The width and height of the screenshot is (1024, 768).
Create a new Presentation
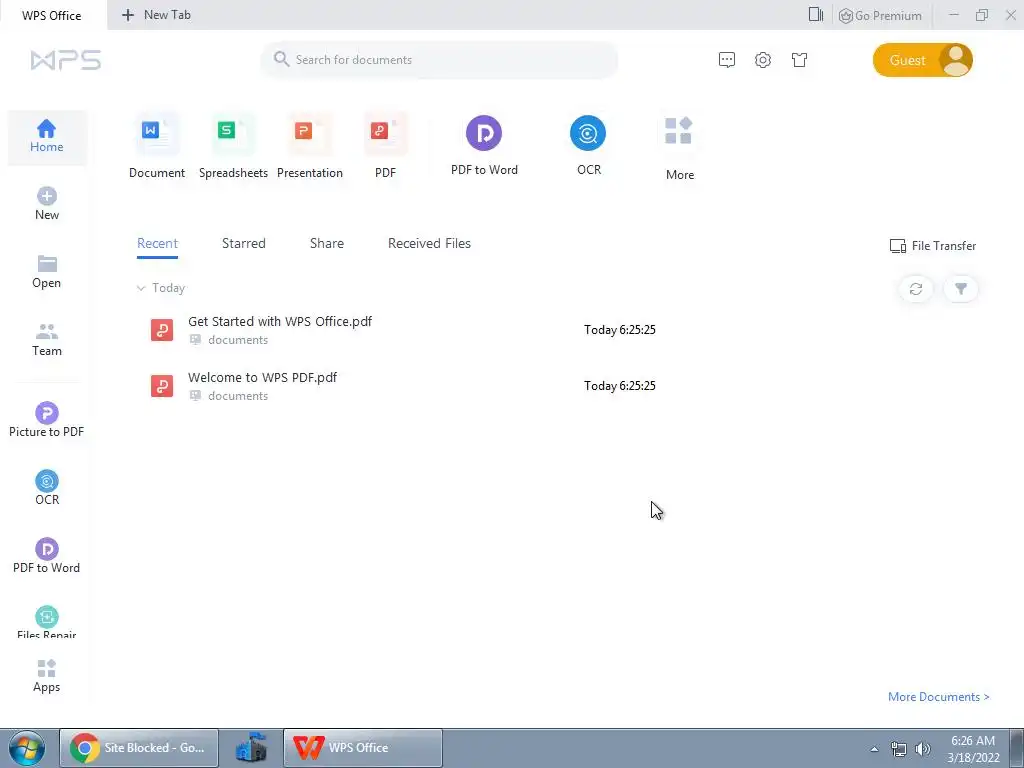click(x=310, y=146)
